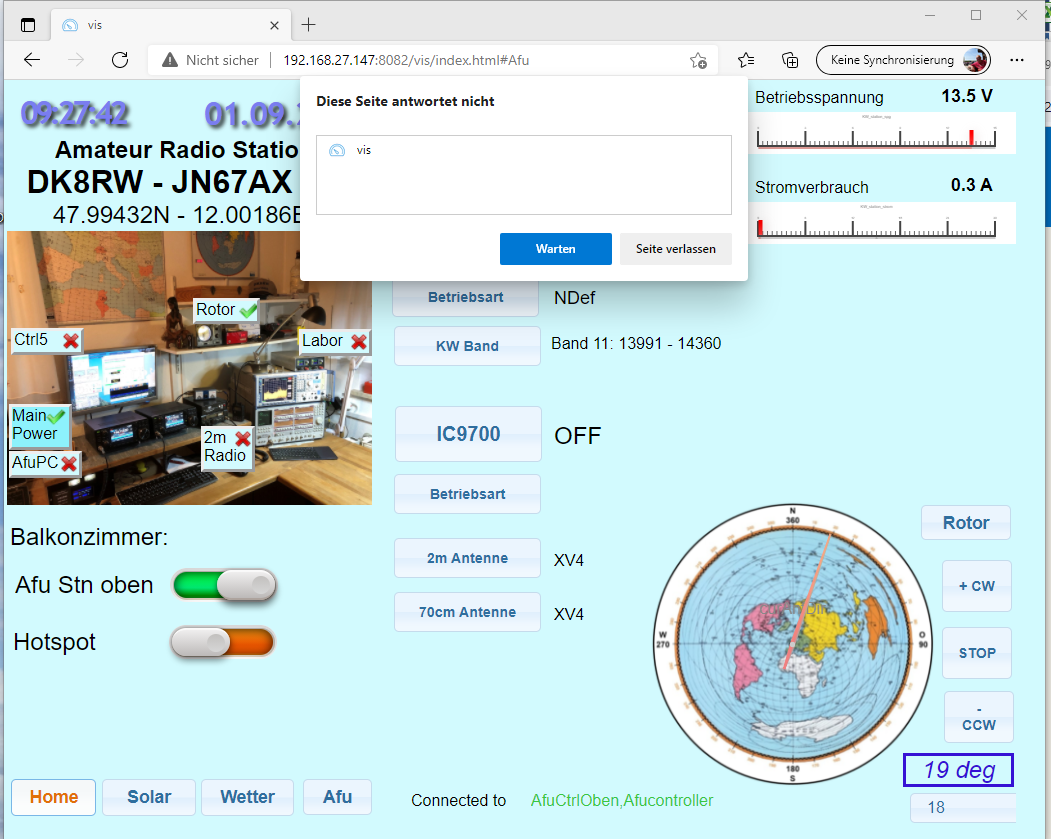The width and height of the screenshot is (1051, 839).
Task: Click the '19 deg' heading display
Action: pyautogui.click(x=959, y=770)
